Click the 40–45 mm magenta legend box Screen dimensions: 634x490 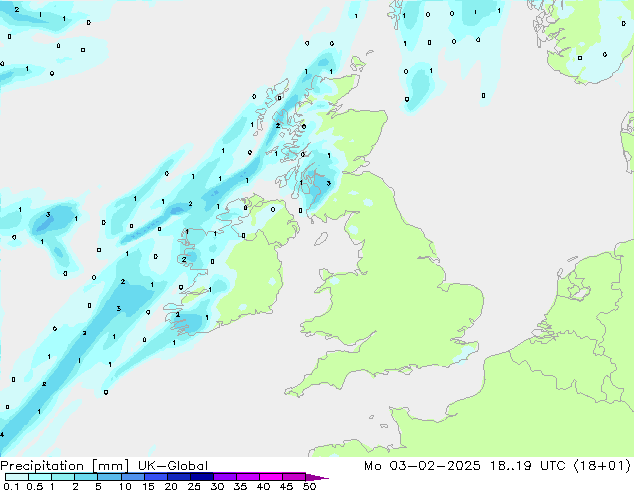(271, 477)
